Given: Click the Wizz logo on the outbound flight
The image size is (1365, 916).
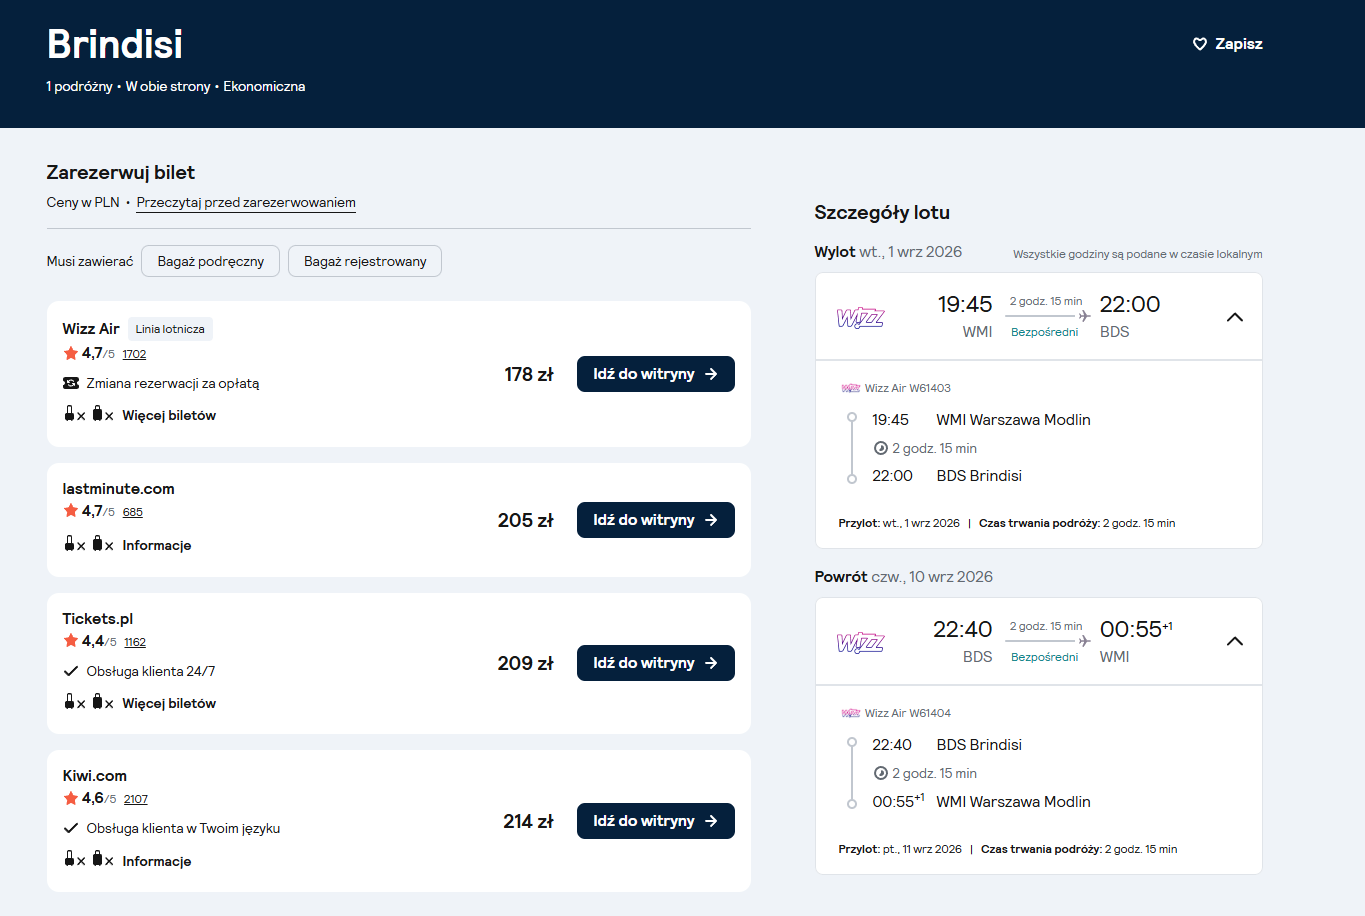Looking at the screenshot, I should (x=860, y=318).
